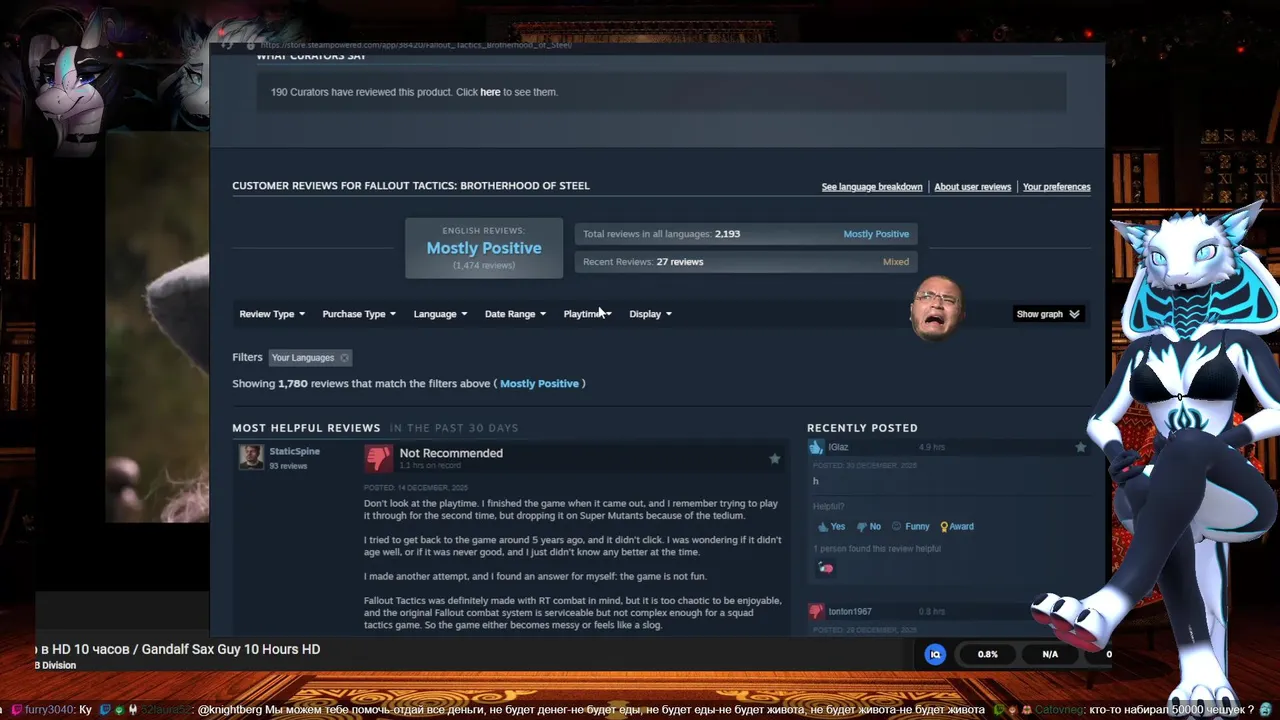1280x720 pixels.
Task: Open the tonton1967 reviewer name
Action: point(850,611)
